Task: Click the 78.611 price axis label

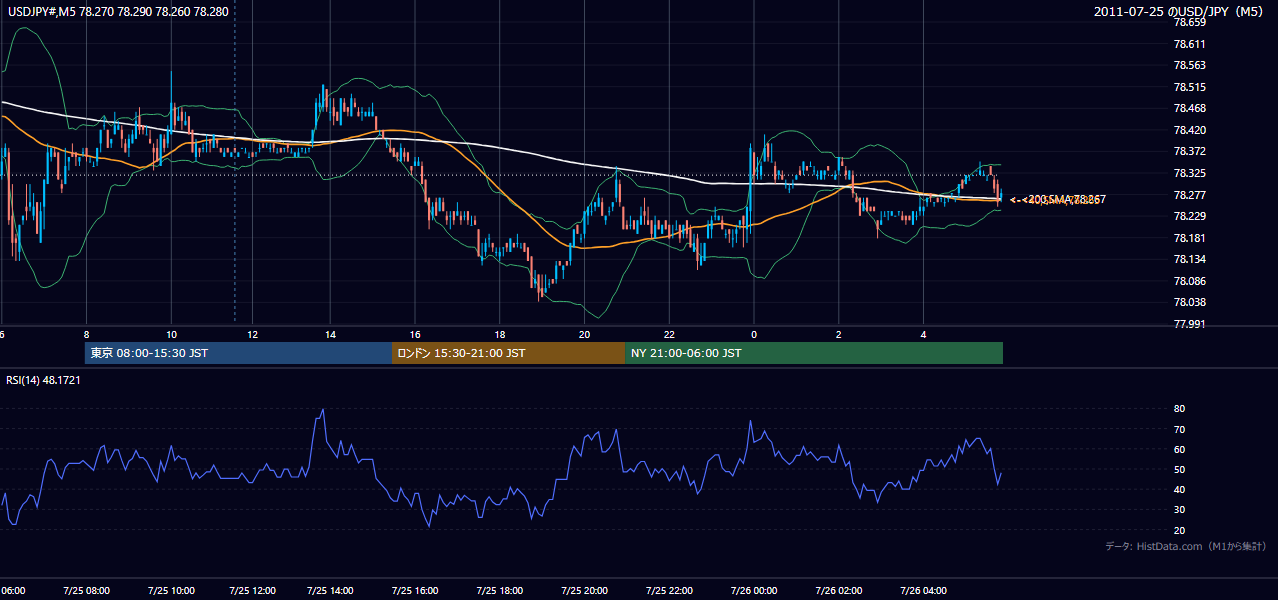Action: (x=1189, y=44)
